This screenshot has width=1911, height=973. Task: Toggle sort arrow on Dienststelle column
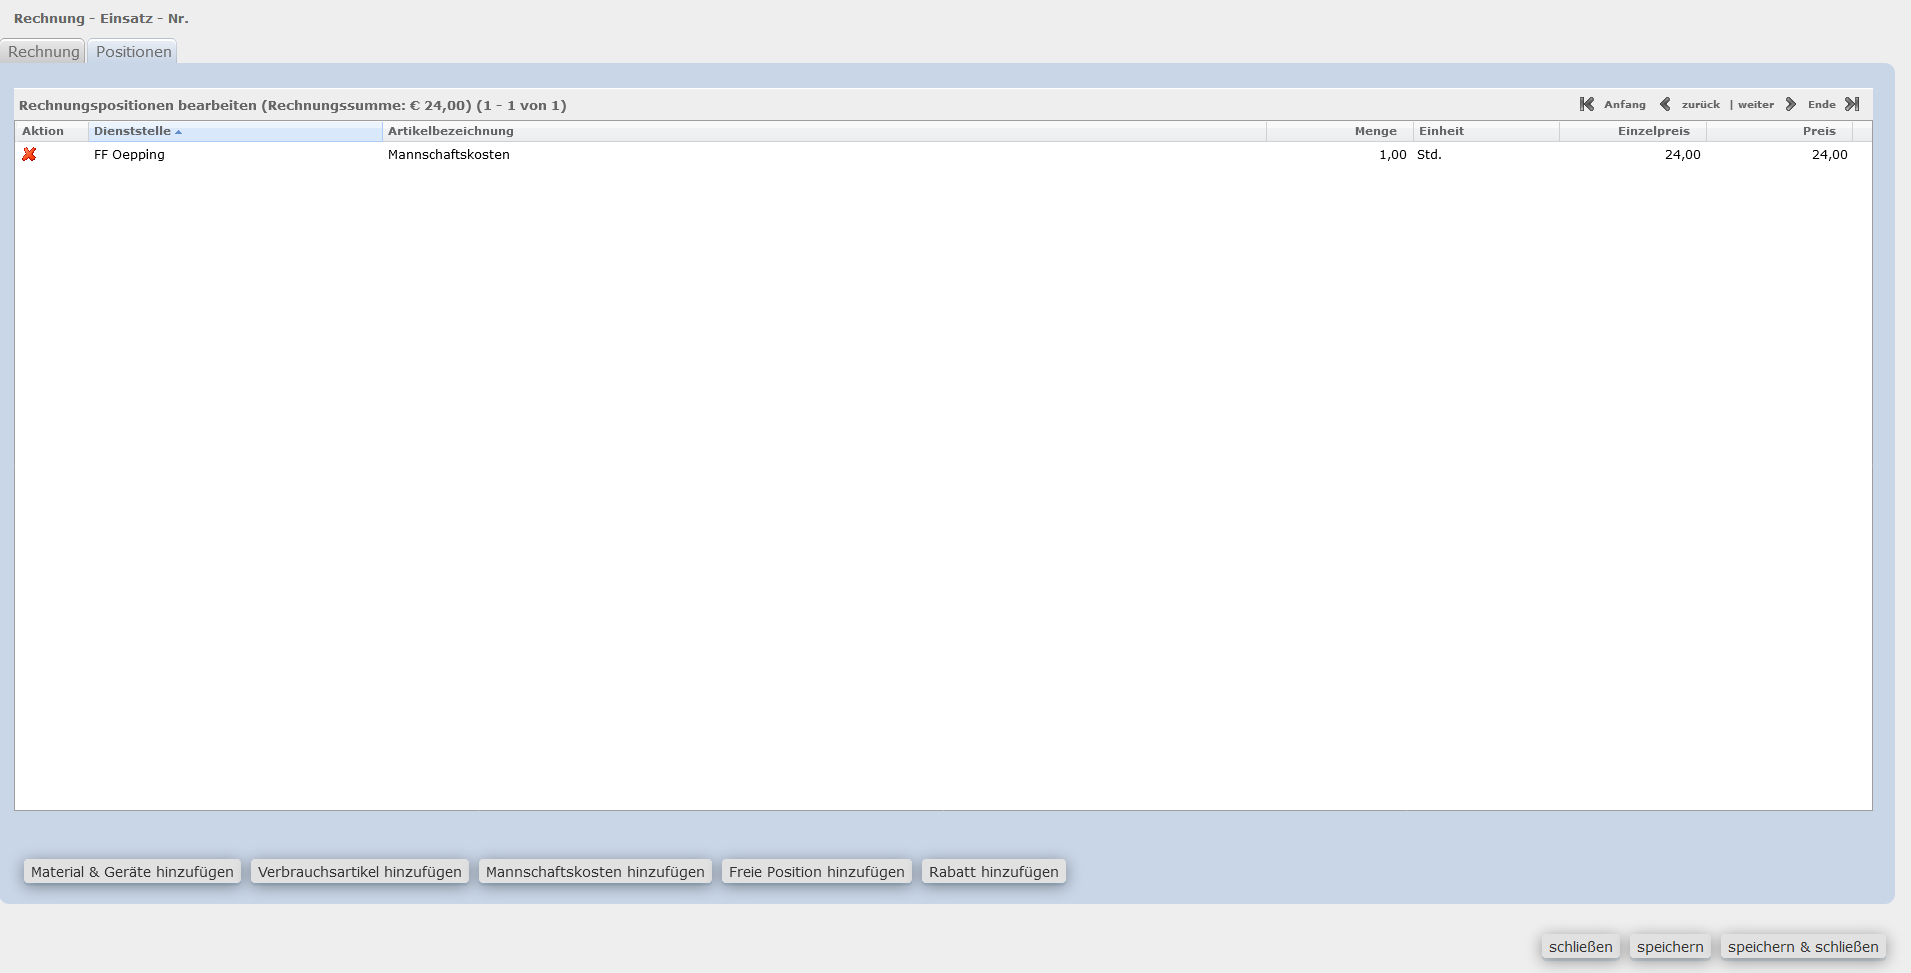coord(179,132)
